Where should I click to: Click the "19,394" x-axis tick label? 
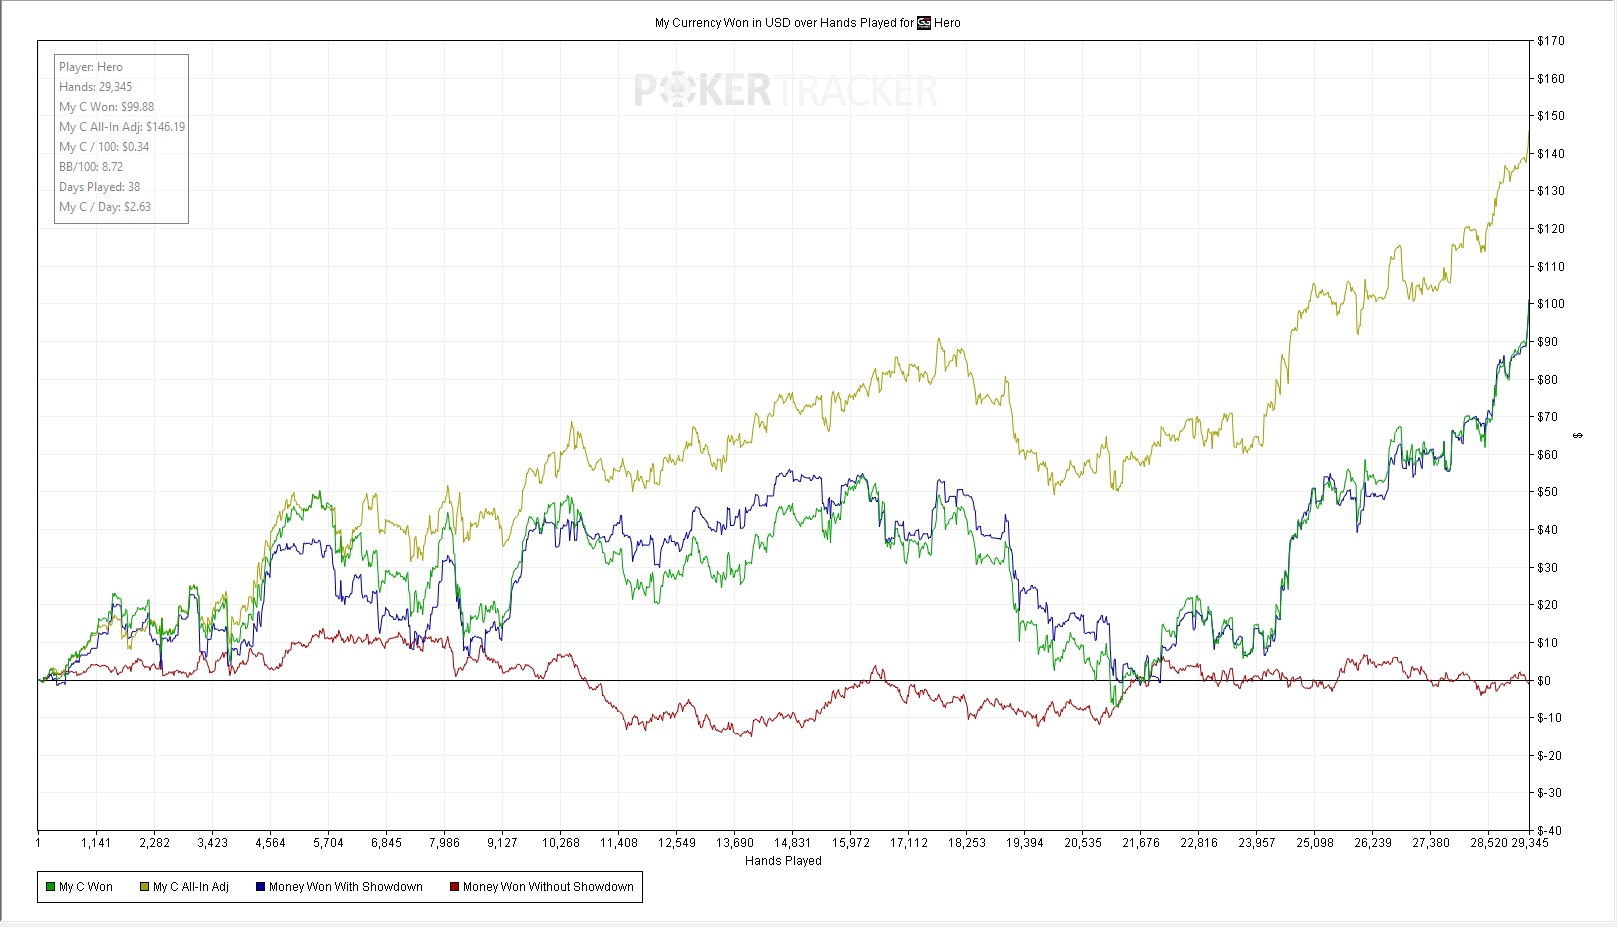[1025, 843]
